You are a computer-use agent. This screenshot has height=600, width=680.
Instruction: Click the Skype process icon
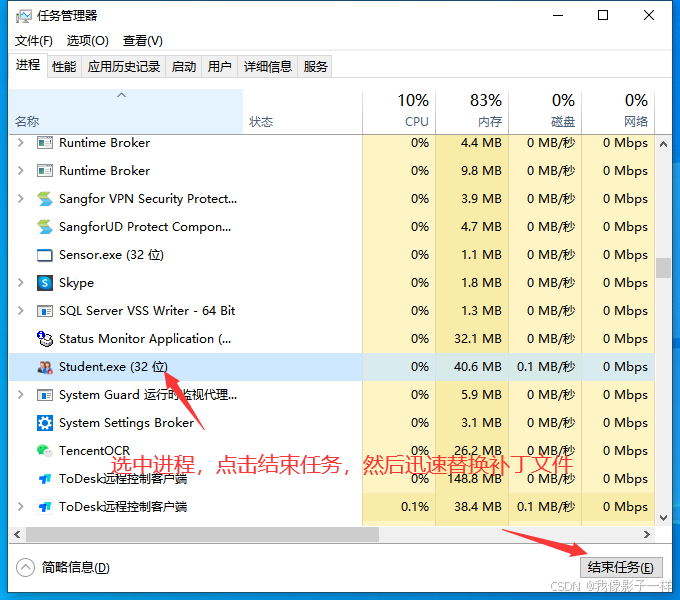[x=45, y=283]
